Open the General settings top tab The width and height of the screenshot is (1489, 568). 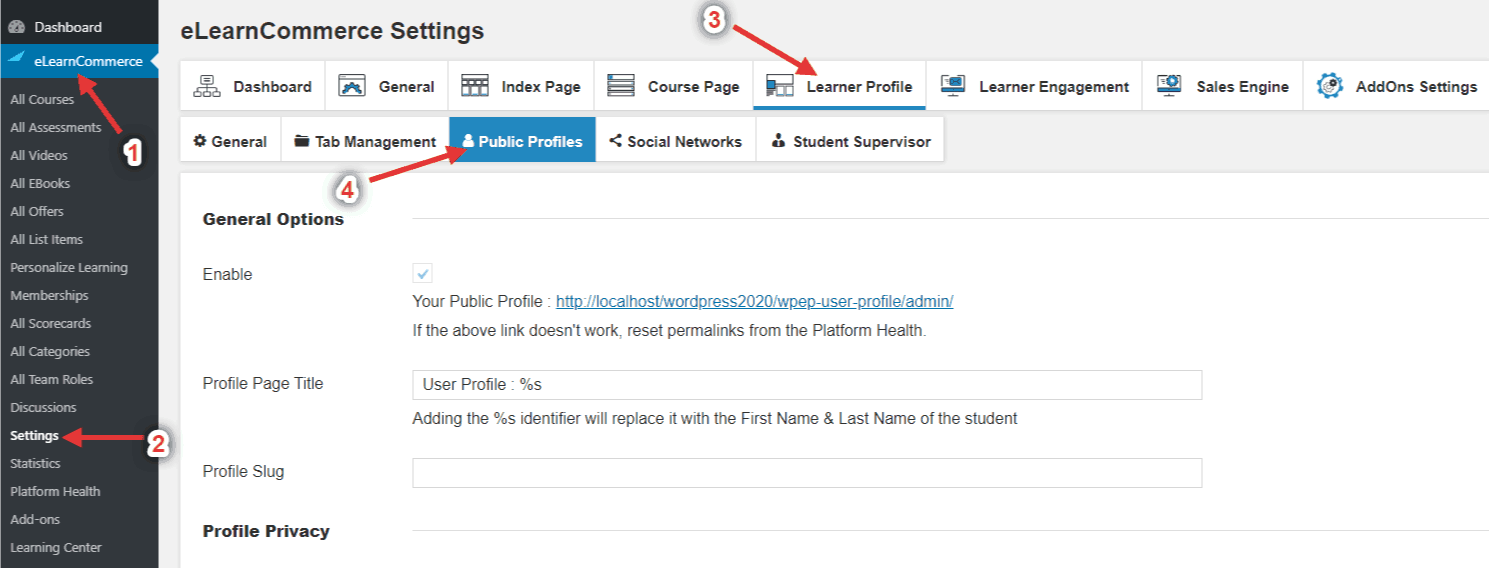click(386, 87)
